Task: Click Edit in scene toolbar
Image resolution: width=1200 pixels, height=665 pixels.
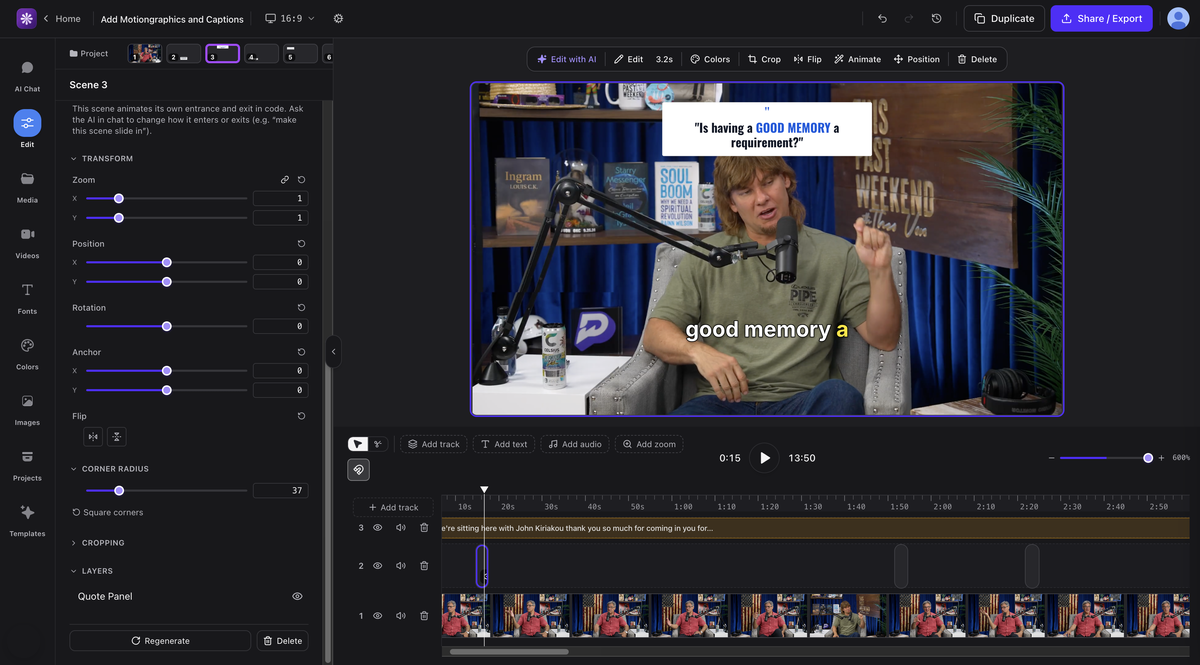Action: (x=628, y=59)
